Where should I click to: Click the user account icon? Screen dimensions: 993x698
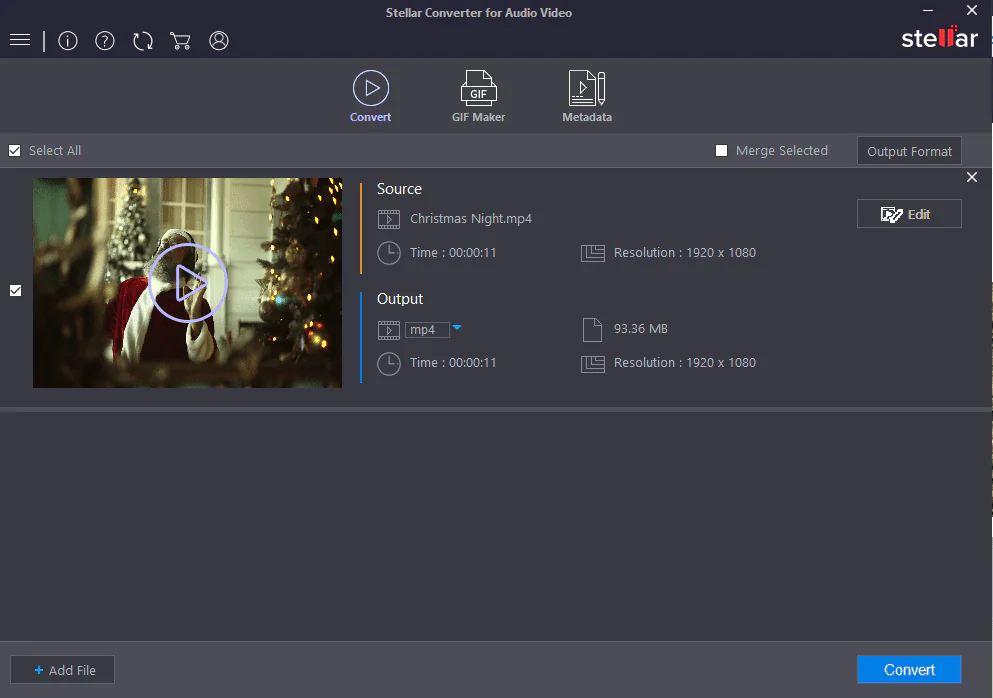click(x=219, y=41)
